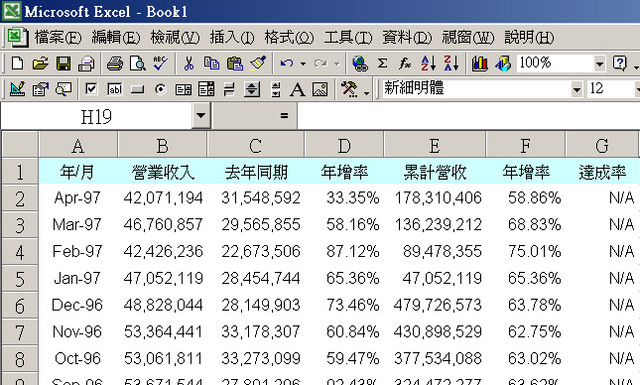Click the Print icon
The image size is (640, 385).
(x=115, y=63)
